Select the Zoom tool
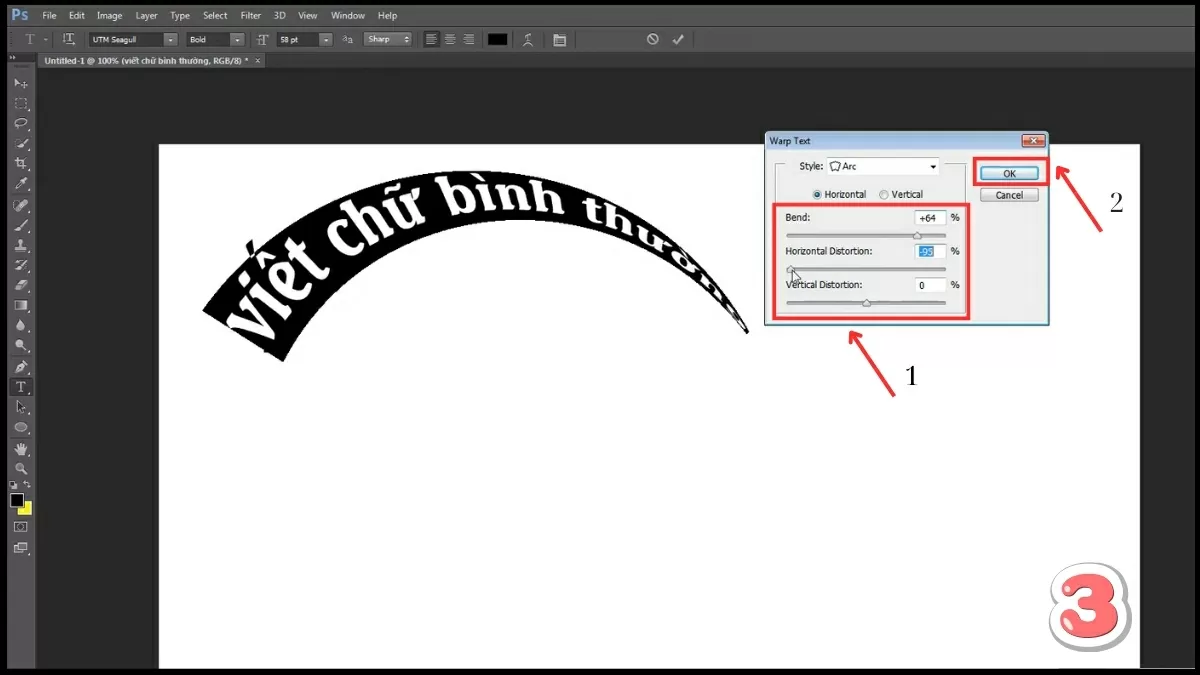 pyautogui.click(x=20, y=469)
